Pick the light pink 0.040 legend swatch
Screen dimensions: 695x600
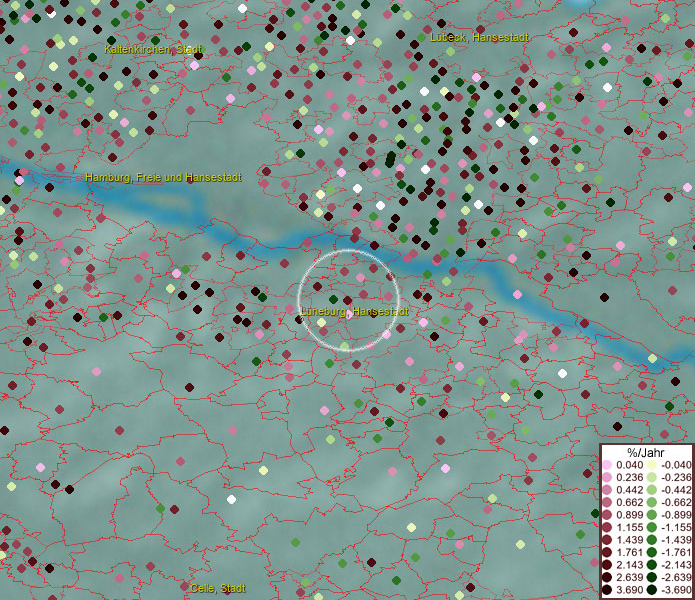click(x=607, y=465)
